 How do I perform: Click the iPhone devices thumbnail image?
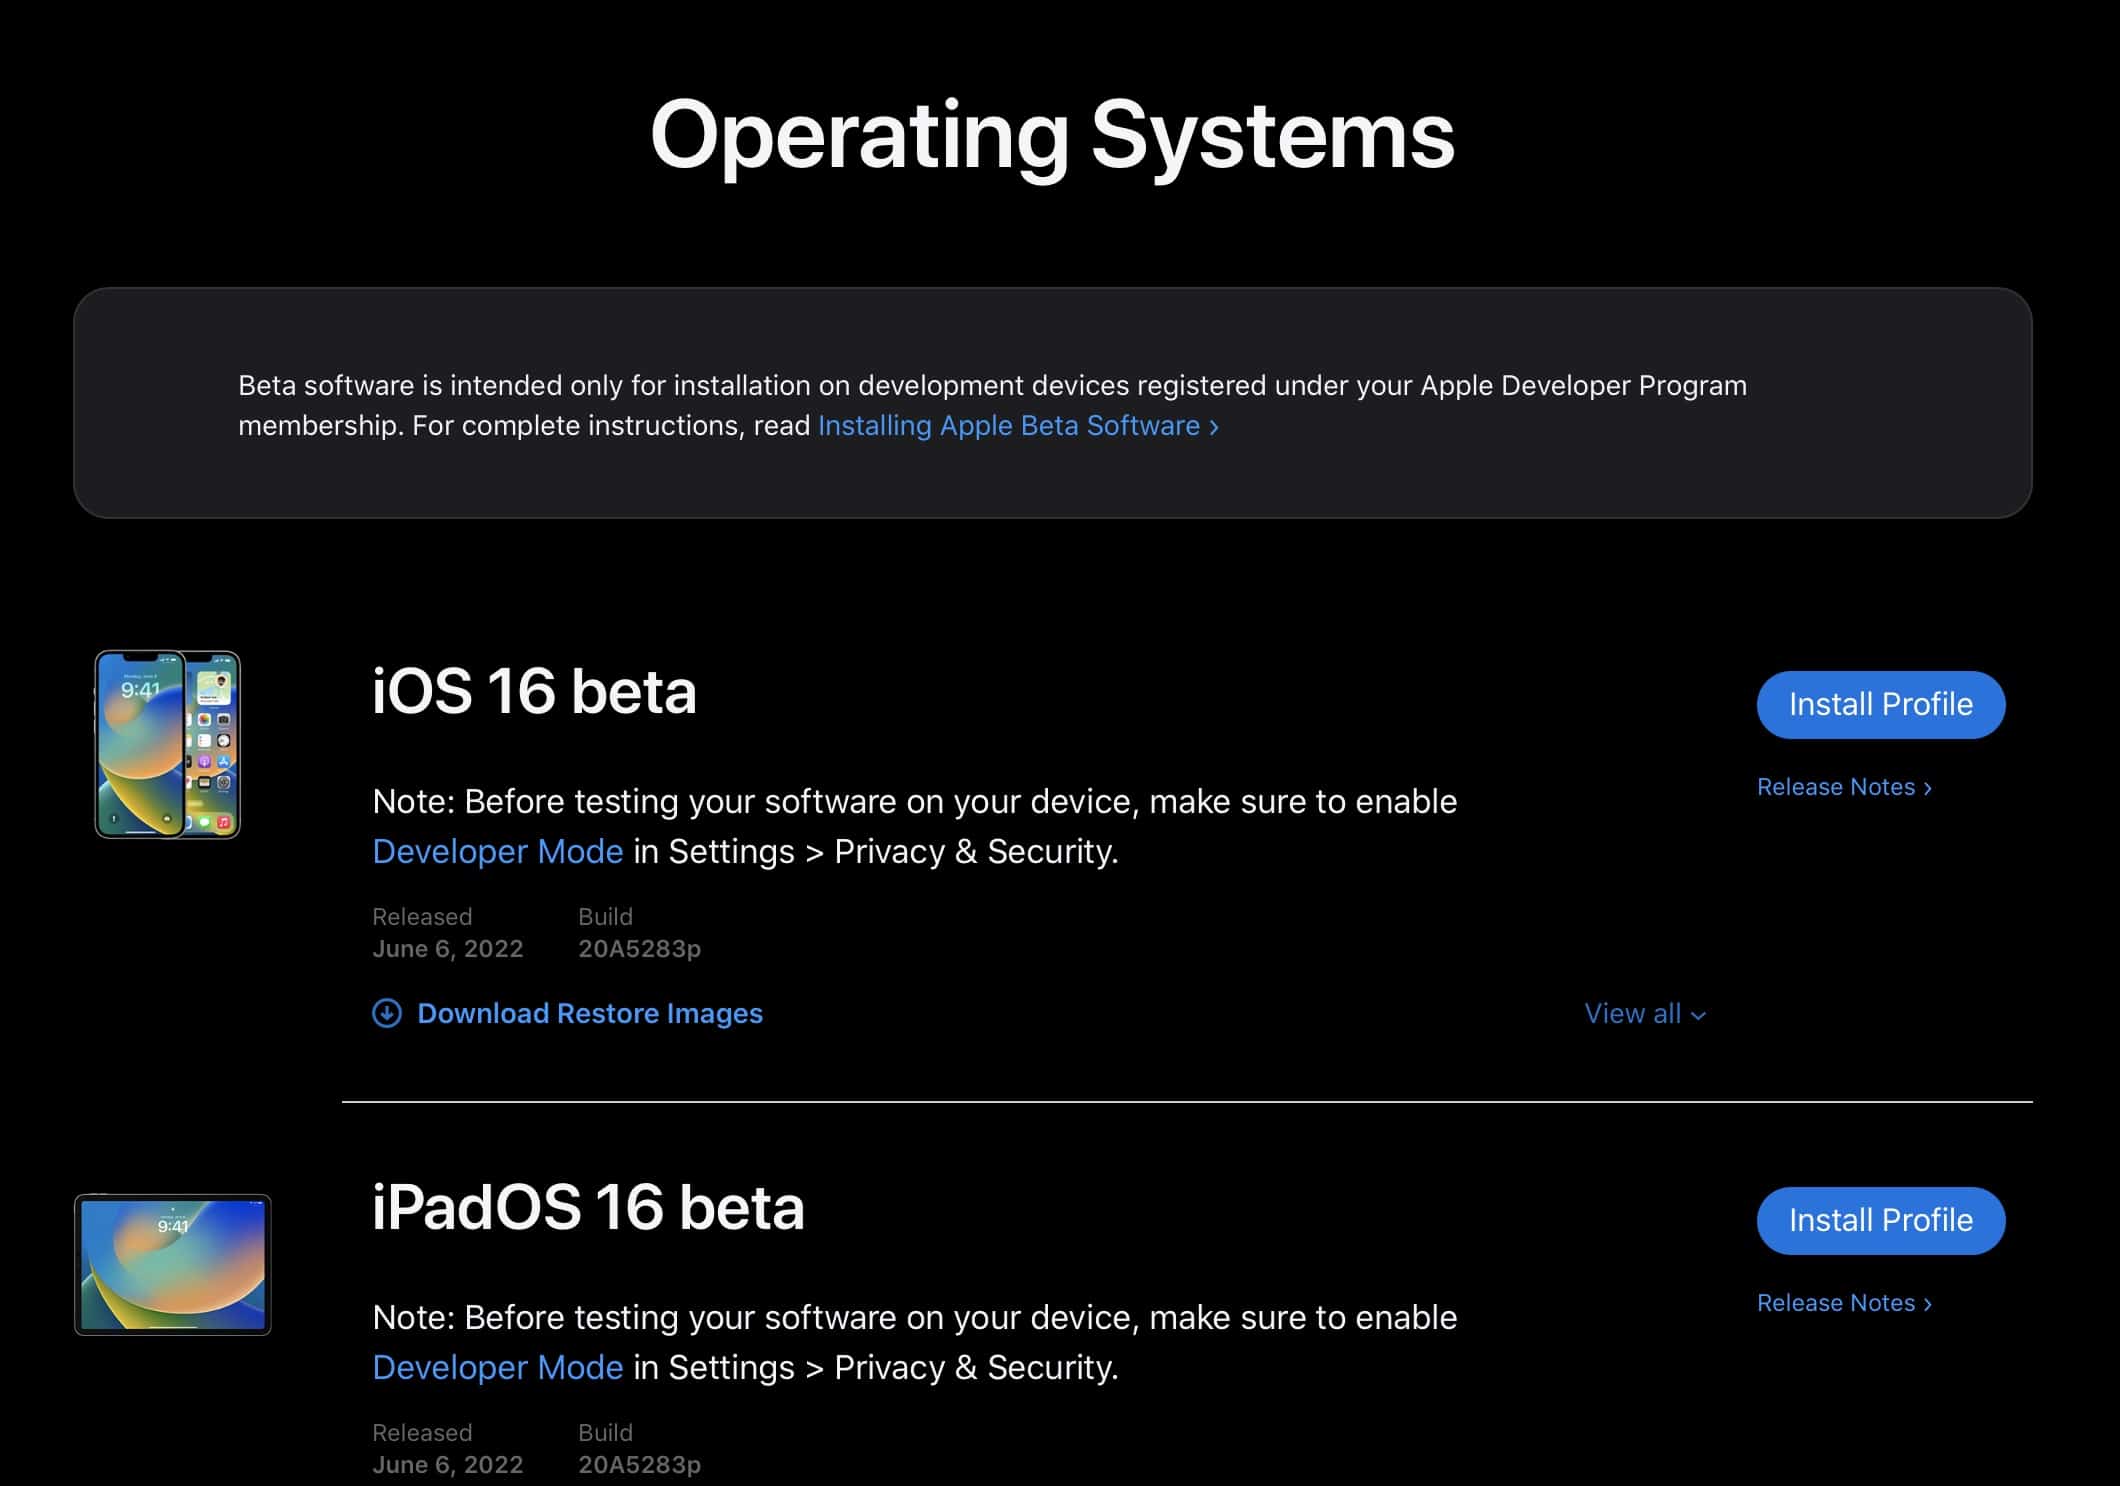tap(167, 745)
